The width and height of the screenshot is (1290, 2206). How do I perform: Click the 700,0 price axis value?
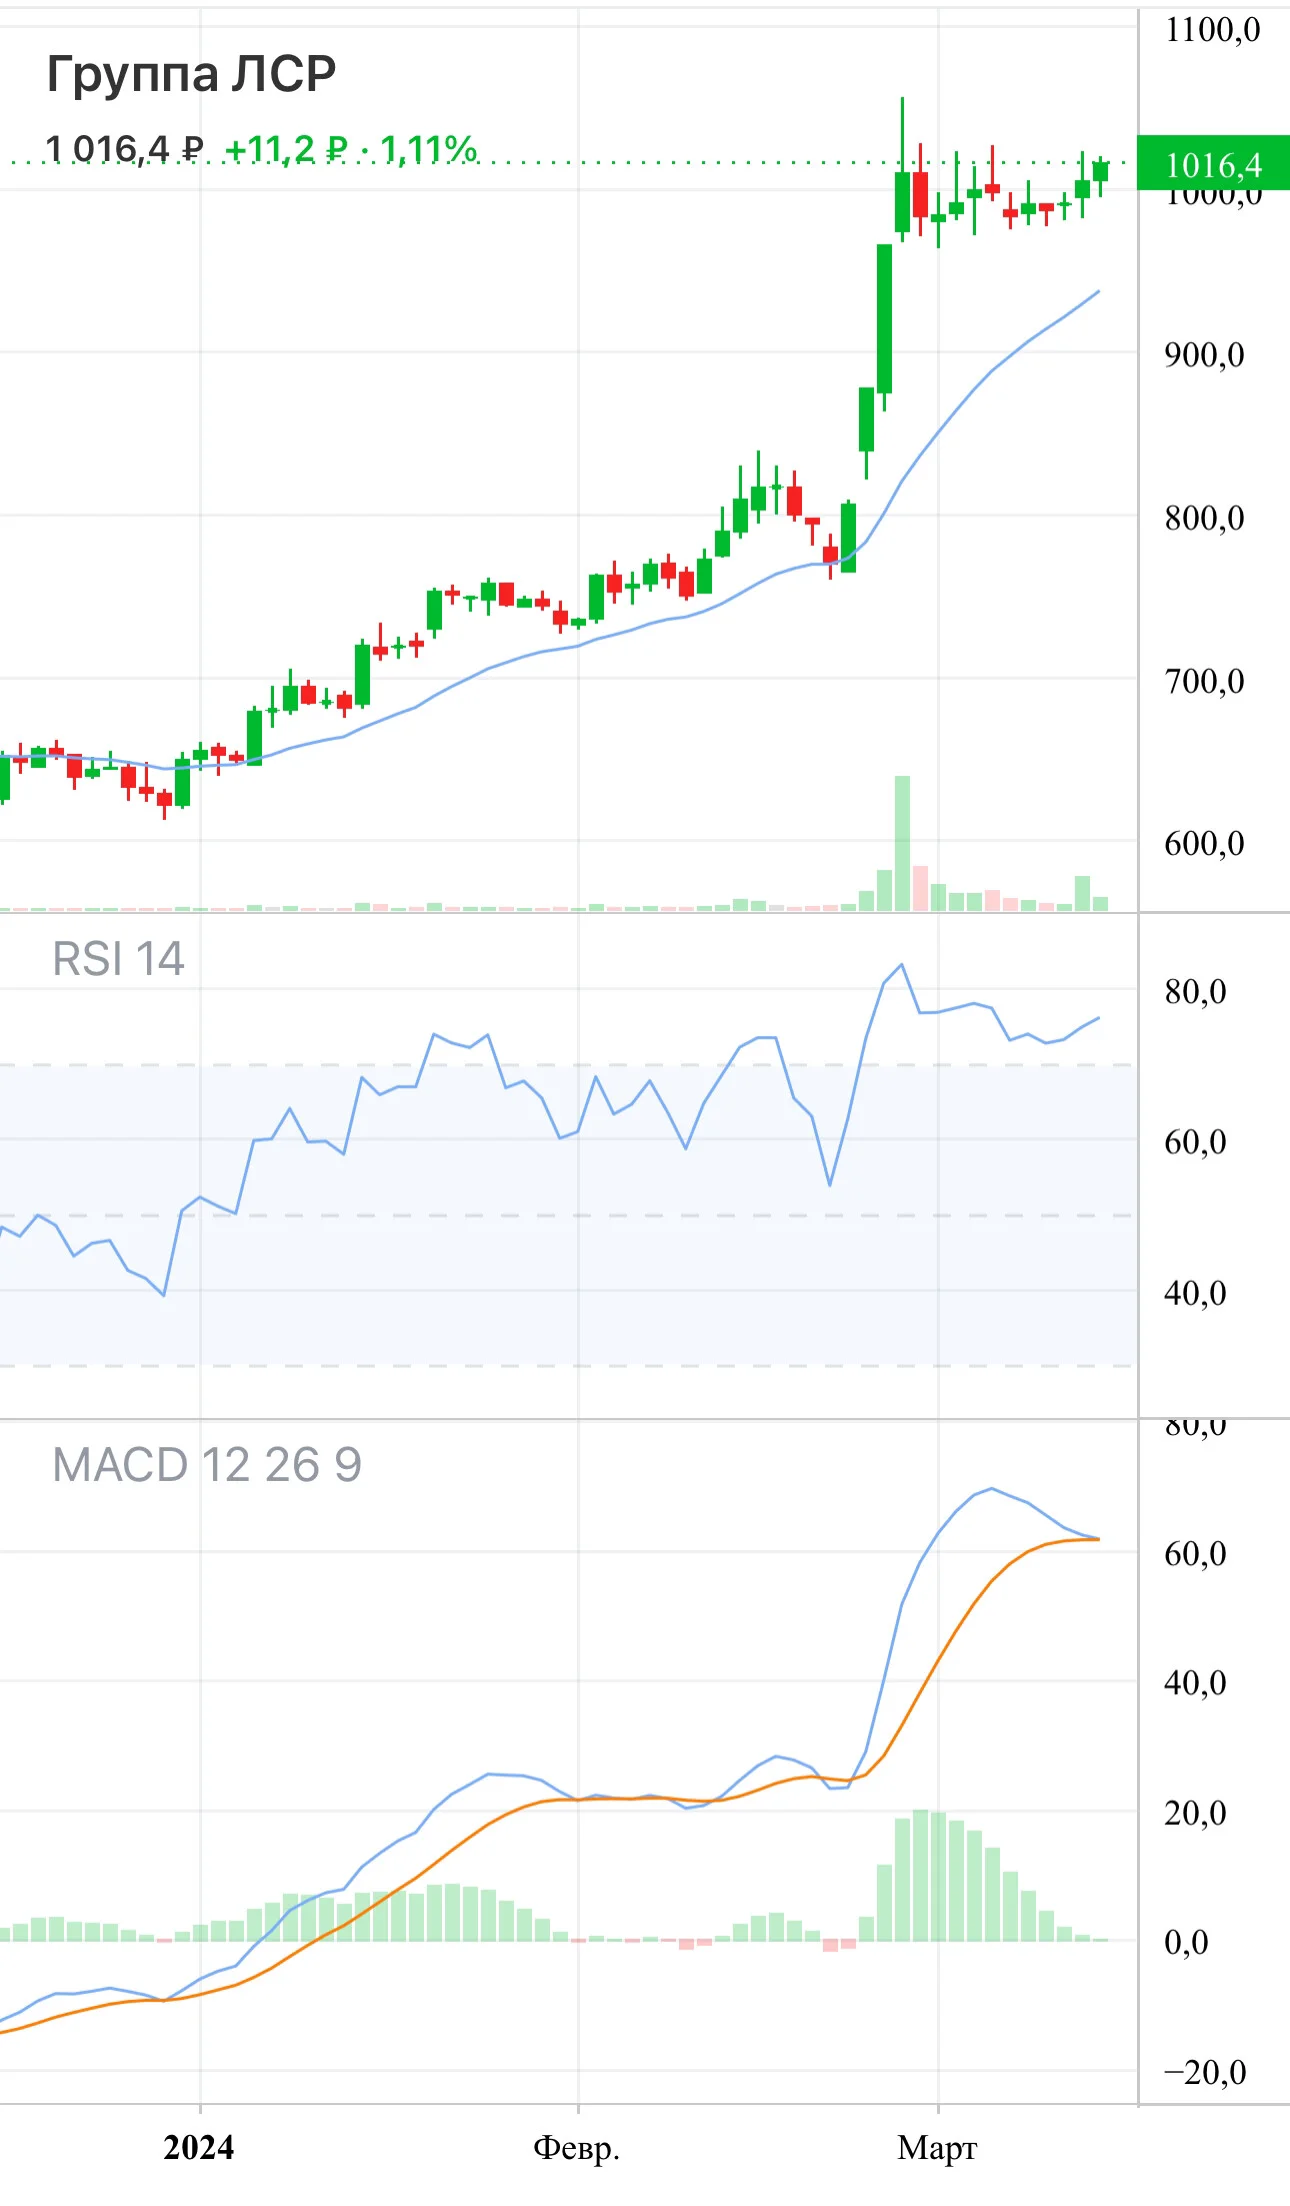tap(1204, 681)
